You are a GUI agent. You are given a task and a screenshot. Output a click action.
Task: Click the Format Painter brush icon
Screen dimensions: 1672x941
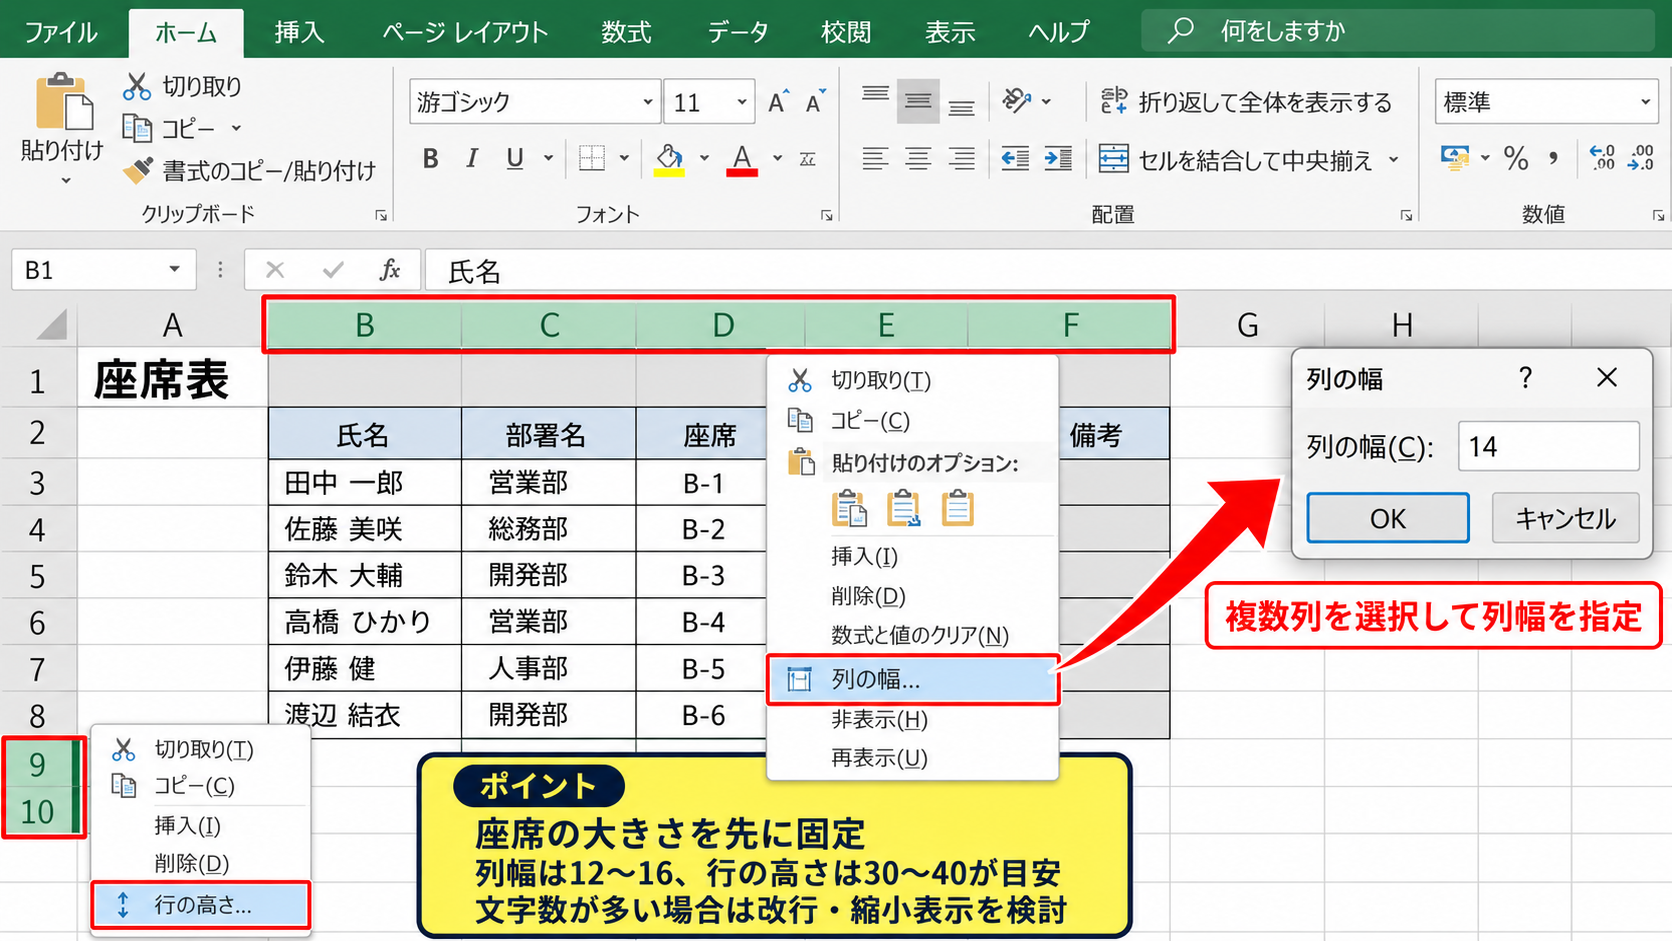point(137,170)
